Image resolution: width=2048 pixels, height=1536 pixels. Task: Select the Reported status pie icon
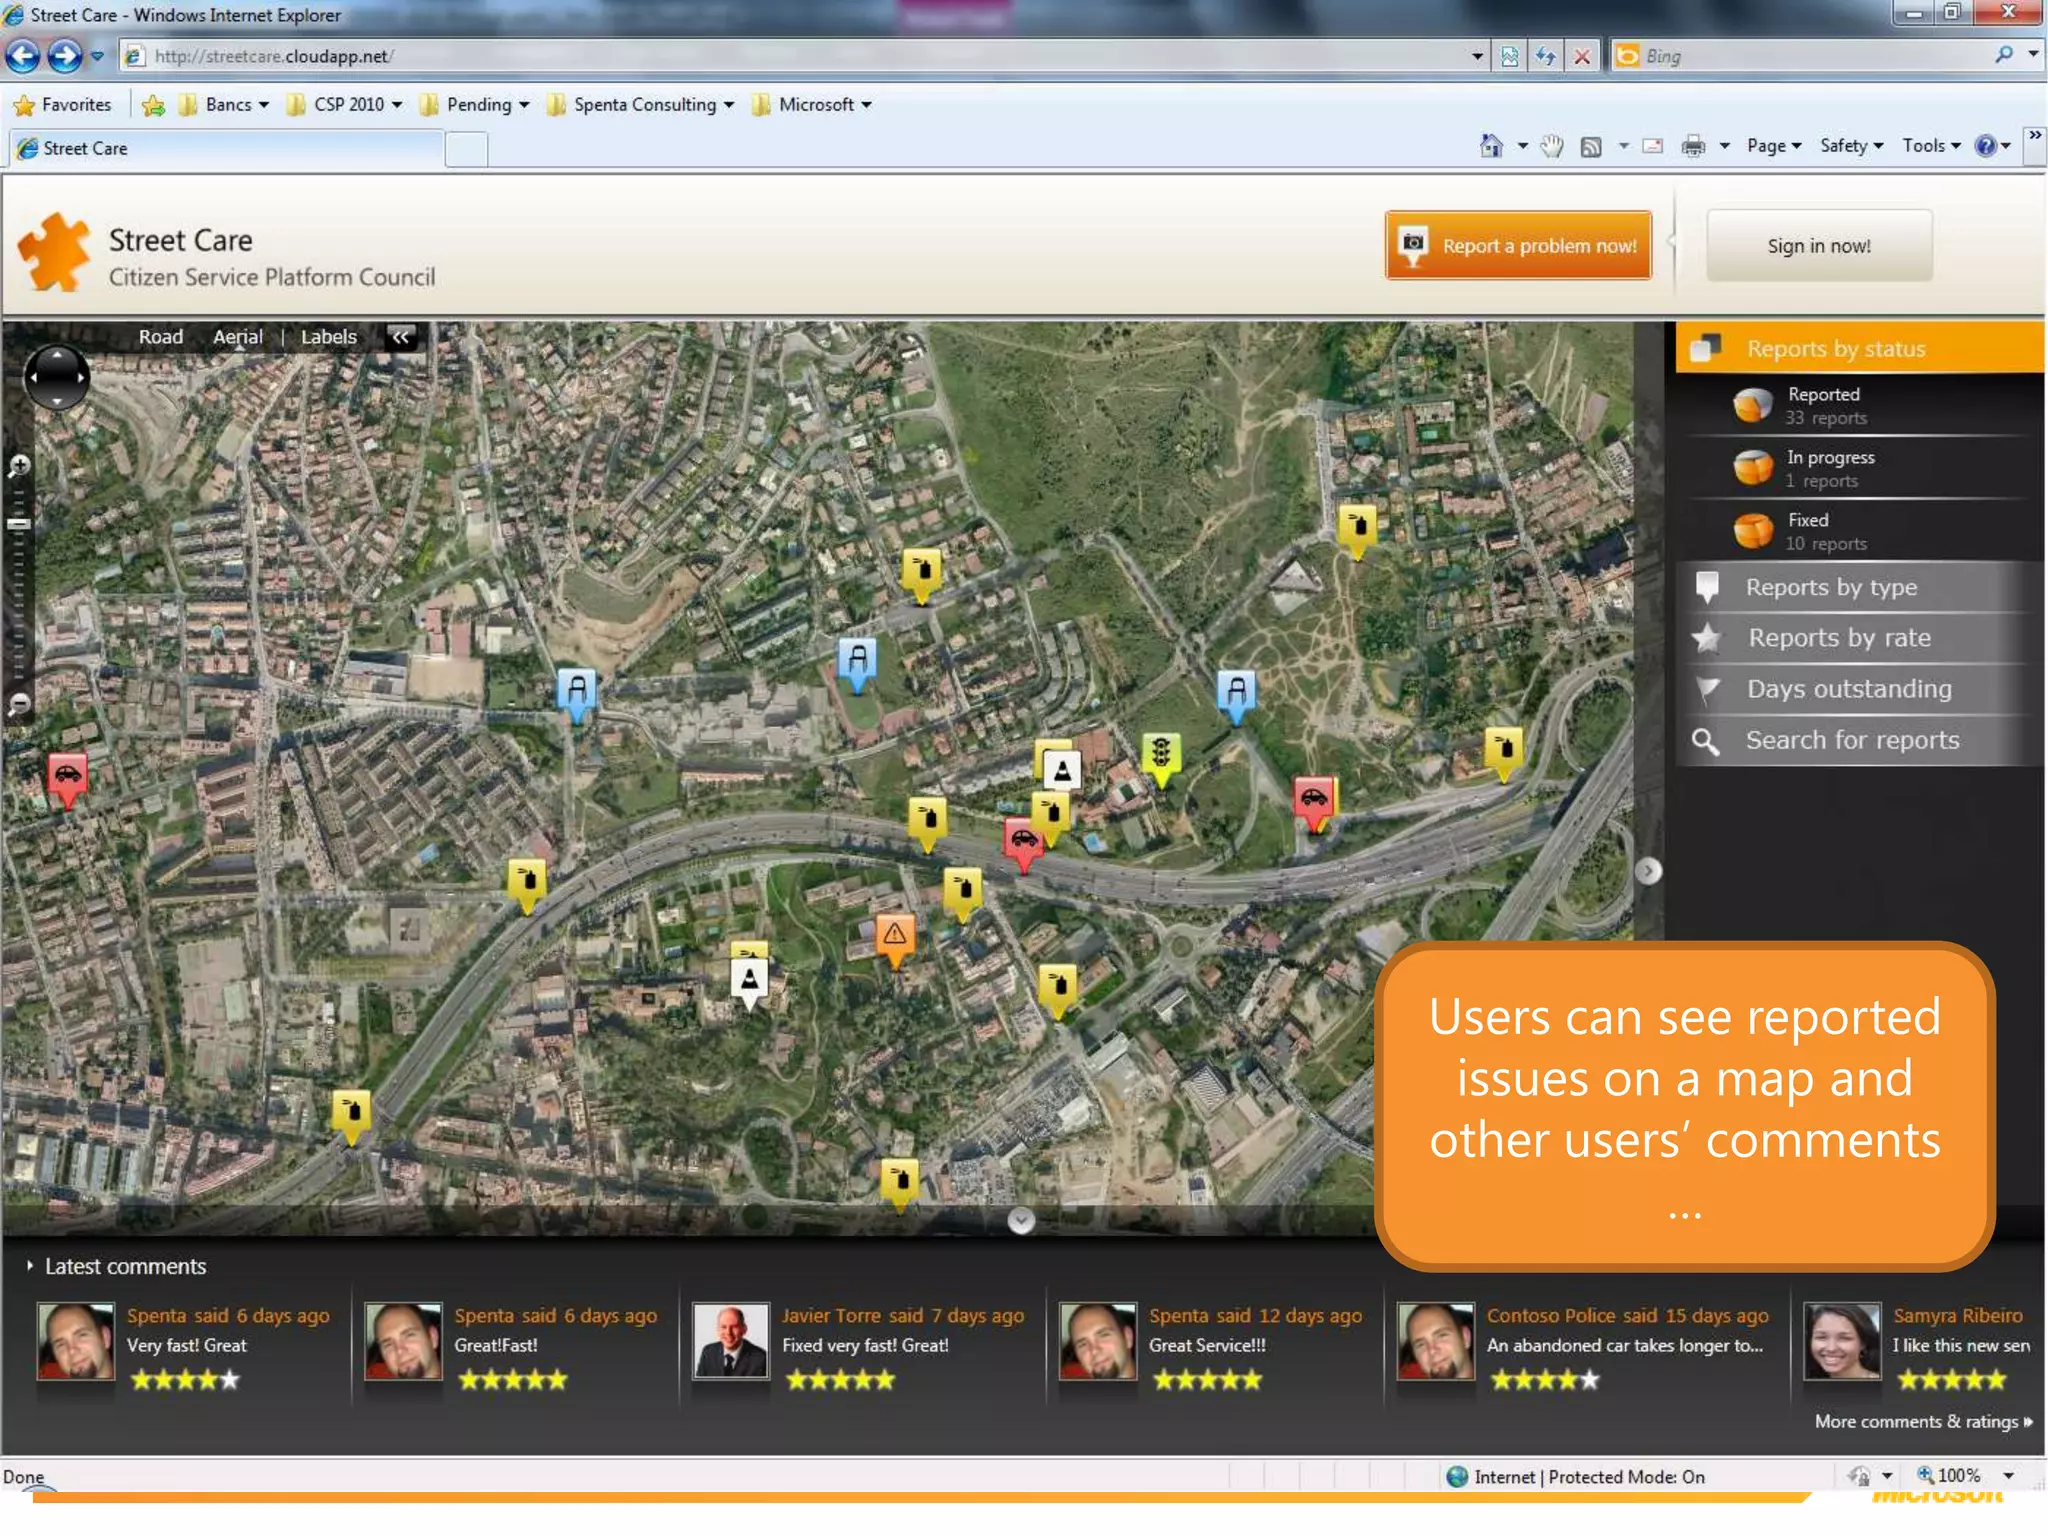(1752, 405)
